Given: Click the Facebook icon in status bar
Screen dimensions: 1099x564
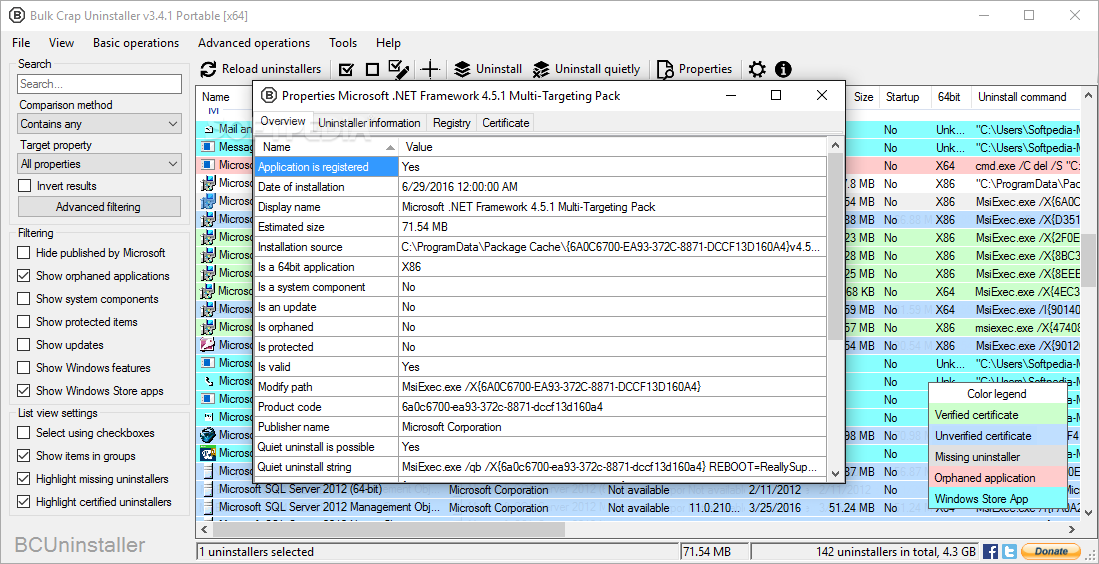Looking at the screenshot, I should click(990, 551).
